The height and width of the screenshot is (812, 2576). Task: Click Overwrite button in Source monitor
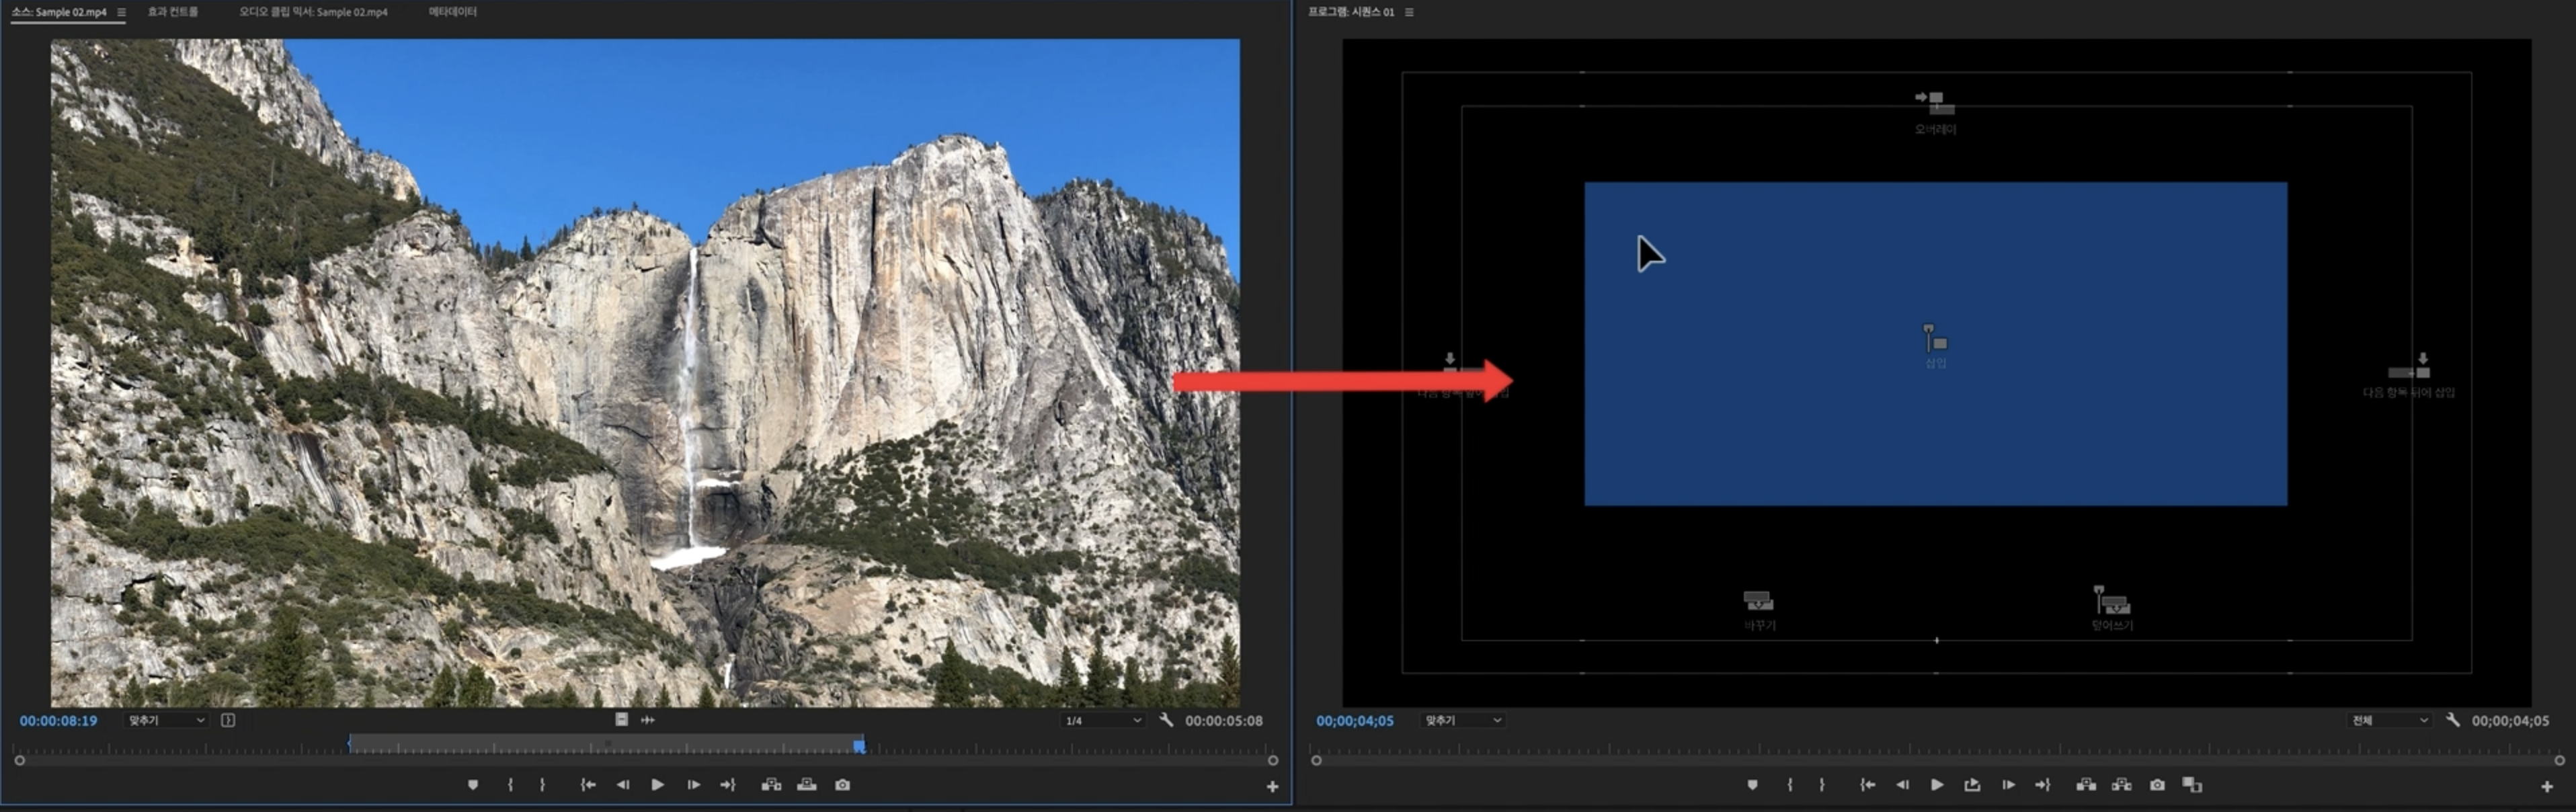coord(807,785)
